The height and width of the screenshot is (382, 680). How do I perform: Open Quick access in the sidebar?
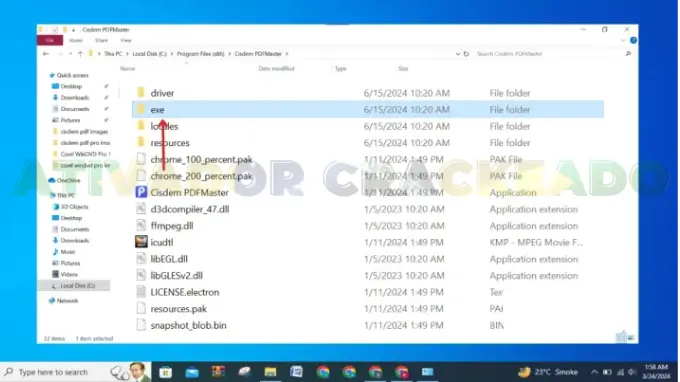[x=72, y=75]
